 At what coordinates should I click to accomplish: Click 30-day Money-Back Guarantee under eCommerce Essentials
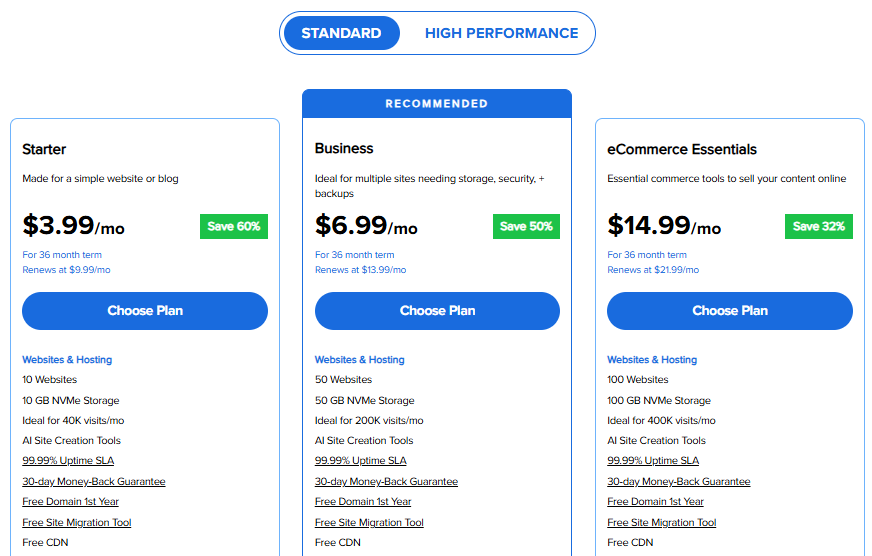[x=679, y=482]
